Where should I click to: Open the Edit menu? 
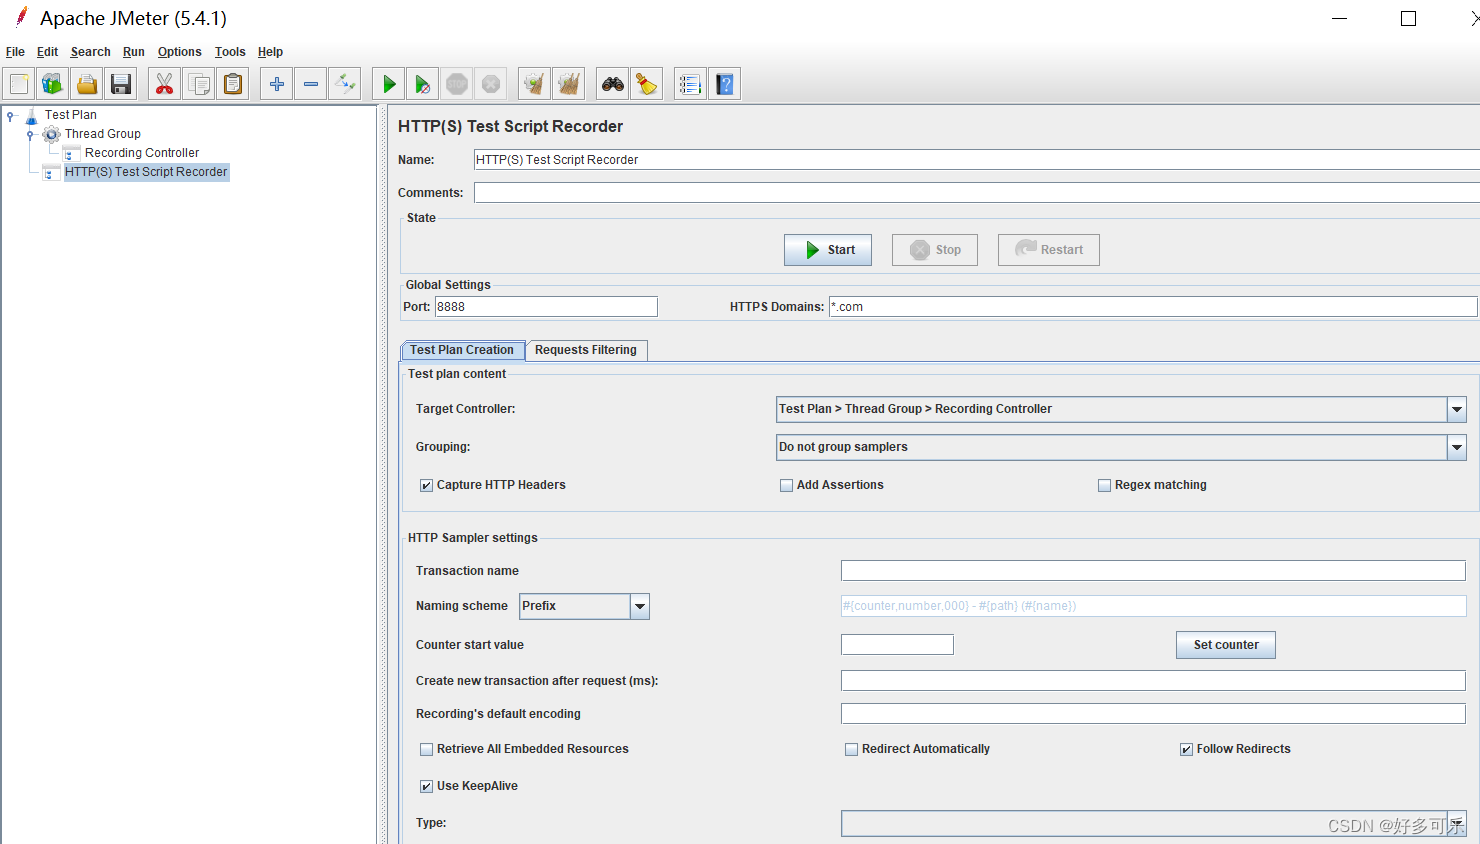47,52
